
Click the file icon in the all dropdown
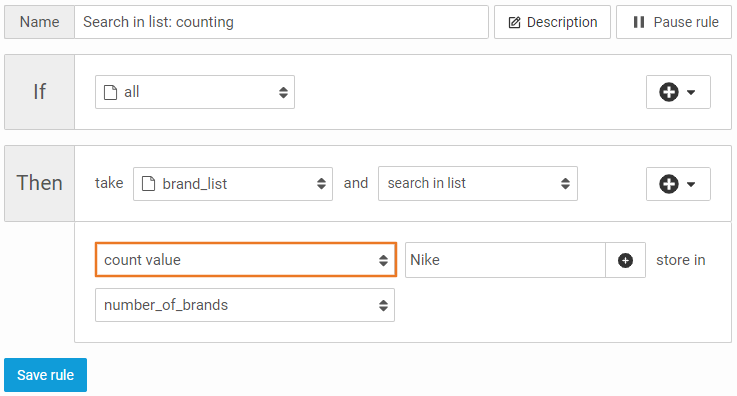coord(110,93)
